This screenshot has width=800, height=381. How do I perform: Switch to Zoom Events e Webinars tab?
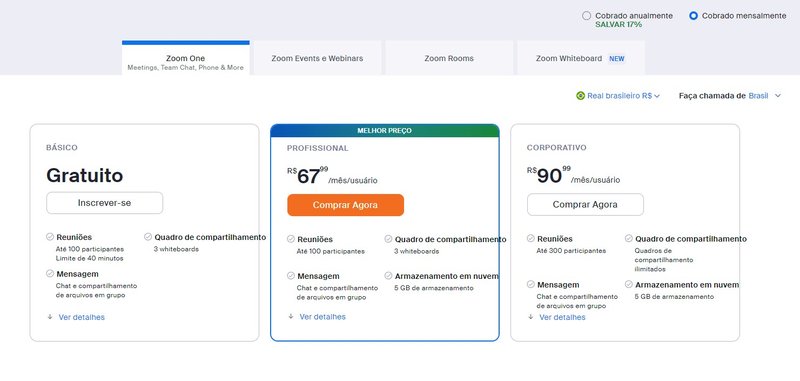click(x=317, y=58)
